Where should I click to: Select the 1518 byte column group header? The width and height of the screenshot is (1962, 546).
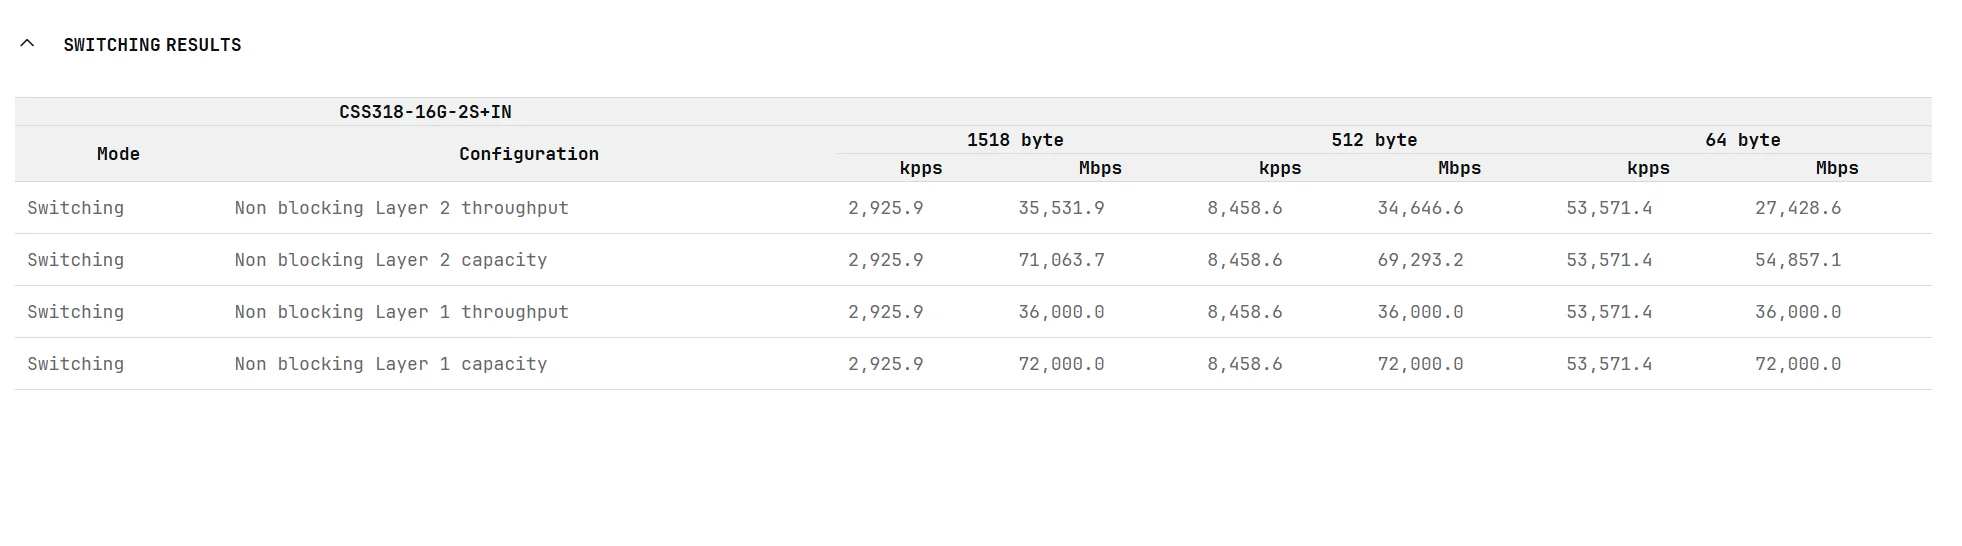1014,140
